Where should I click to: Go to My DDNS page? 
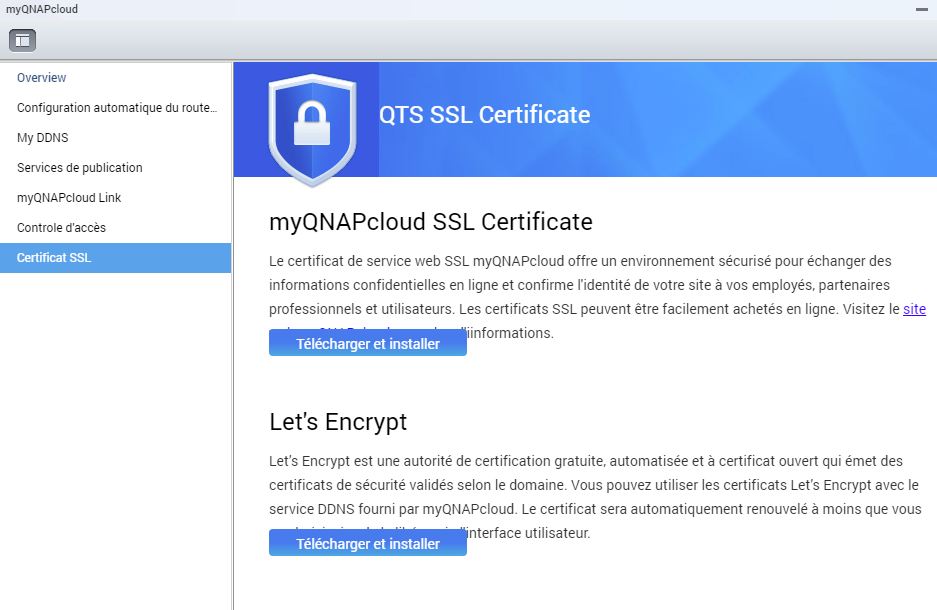coord(43,138)
